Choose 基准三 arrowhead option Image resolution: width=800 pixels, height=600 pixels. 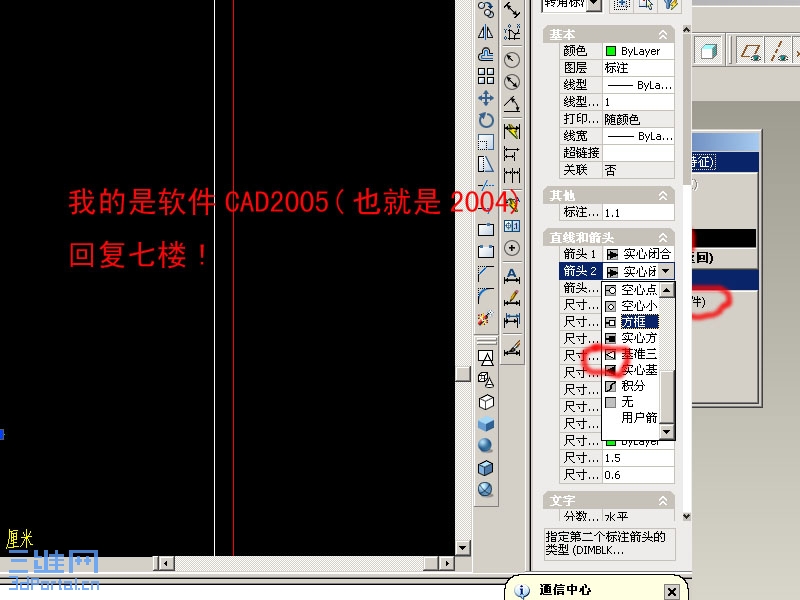click(x=631, y=354)
